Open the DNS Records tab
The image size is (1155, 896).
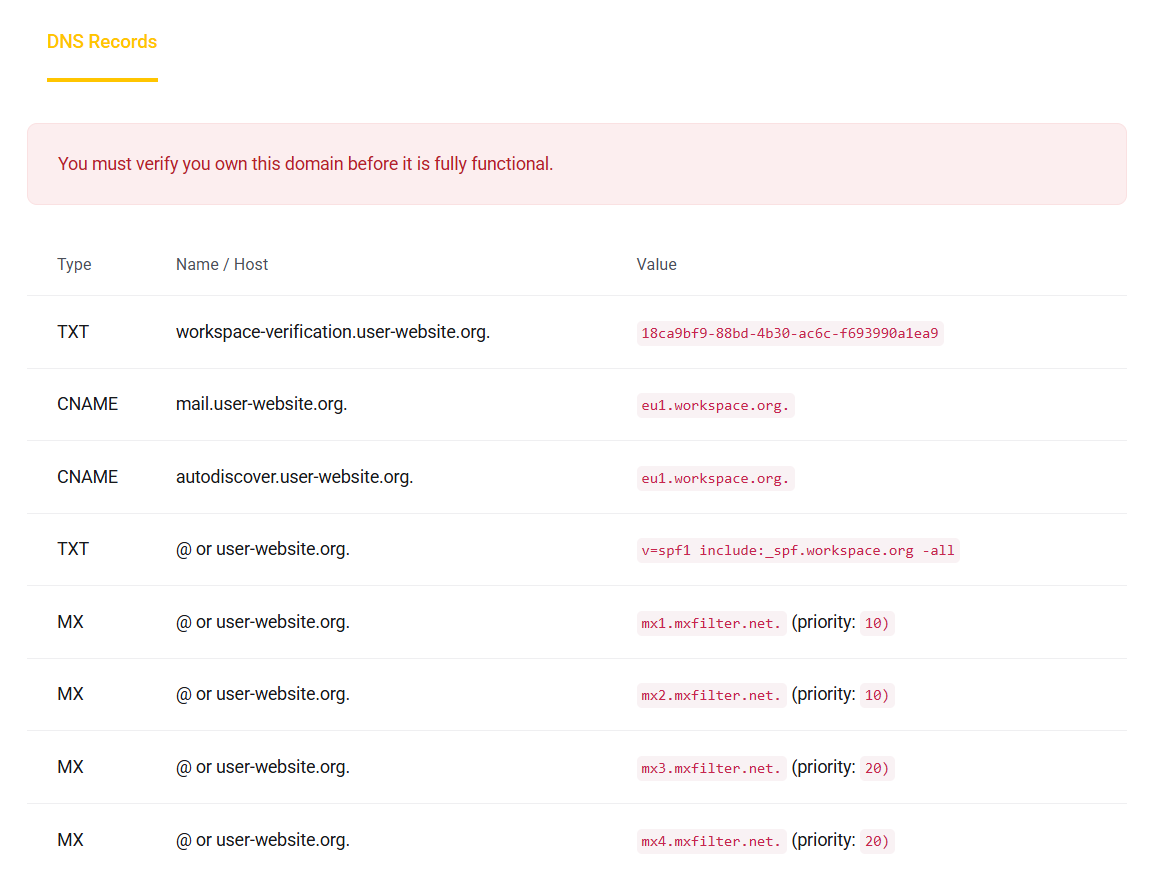point(102,42)
